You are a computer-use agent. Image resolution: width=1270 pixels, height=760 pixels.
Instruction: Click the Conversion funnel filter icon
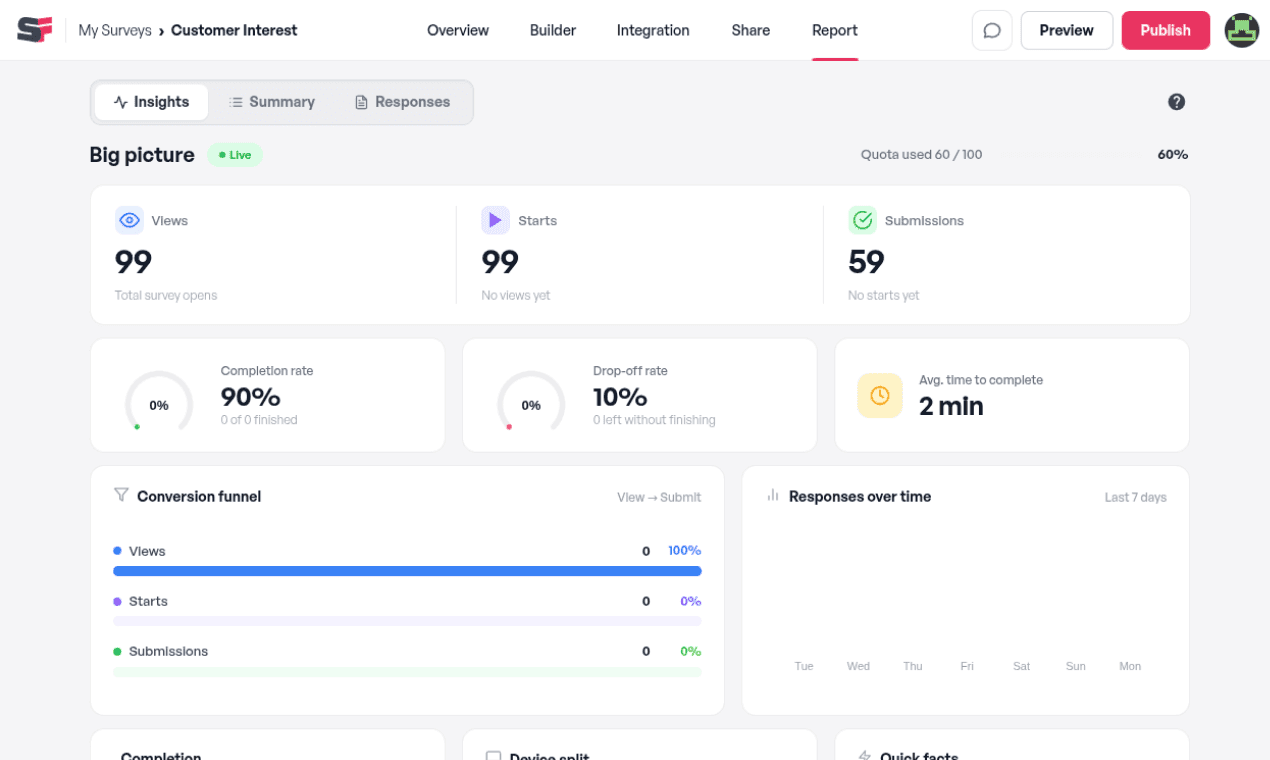click(x=121, y=495)
